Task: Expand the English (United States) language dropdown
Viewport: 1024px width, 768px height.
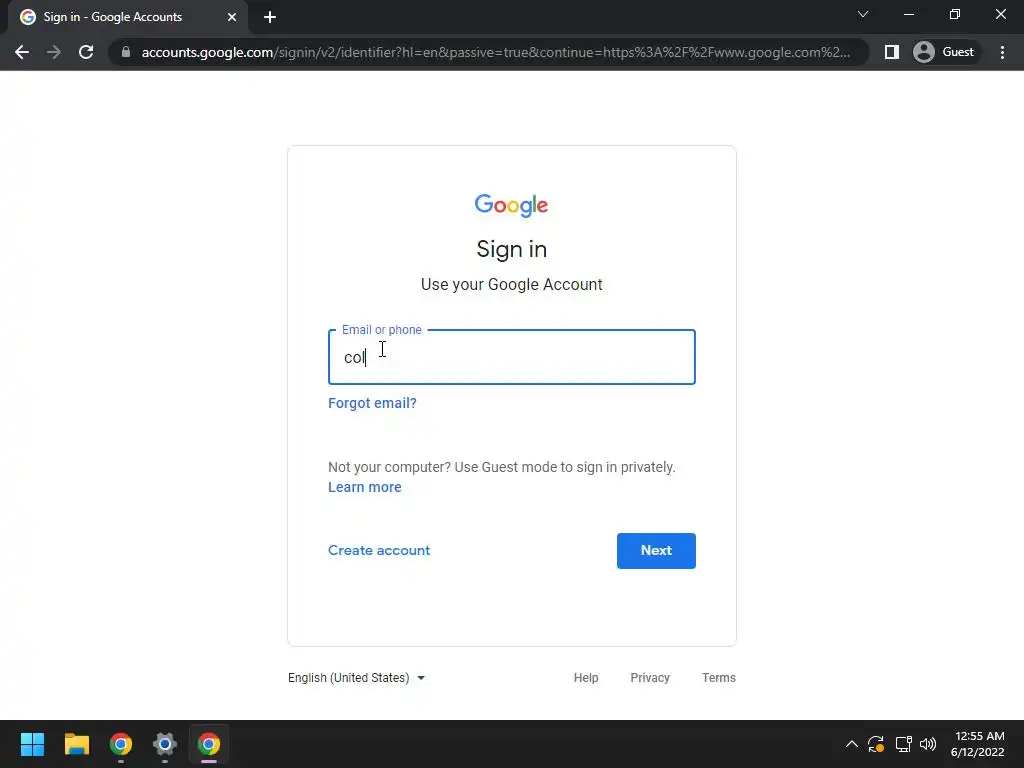Action: coord(357,678)
